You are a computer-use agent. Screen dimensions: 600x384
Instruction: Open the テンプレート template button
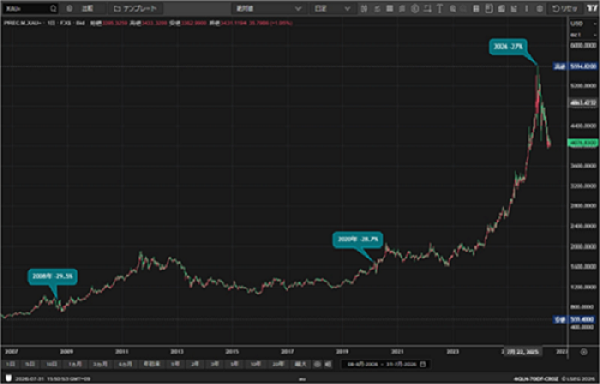(x=135, y=8)
